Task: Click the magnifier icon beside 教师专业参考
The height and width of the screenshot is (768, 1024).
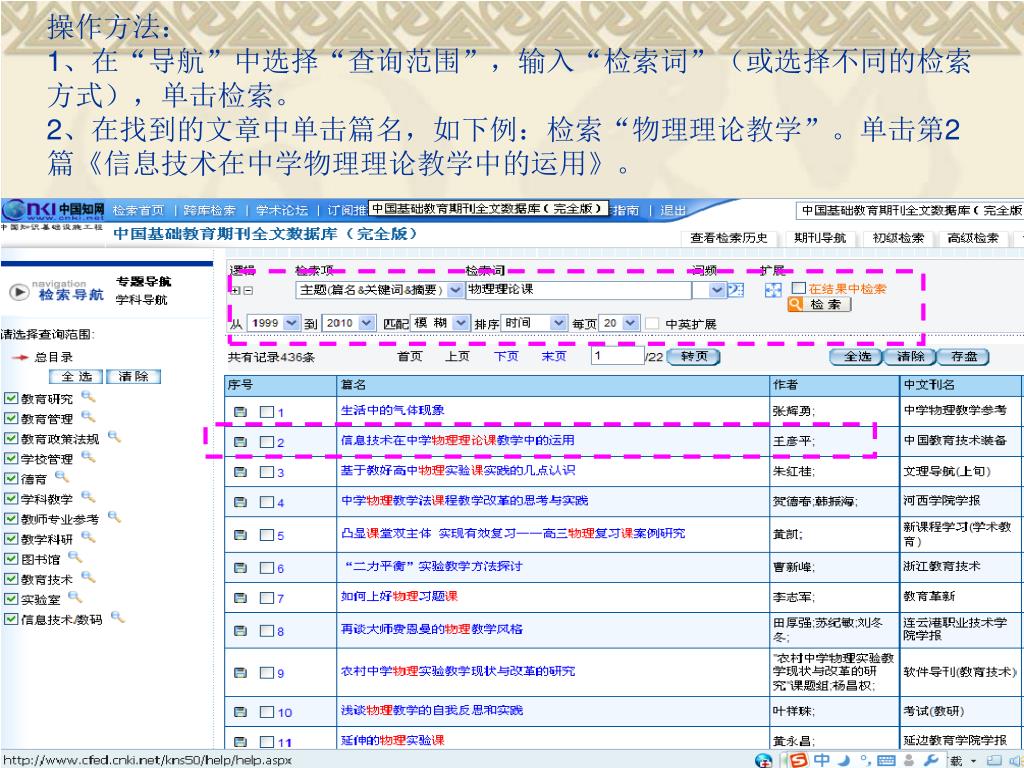Action: pyautogui.click(x=114, y=517)
